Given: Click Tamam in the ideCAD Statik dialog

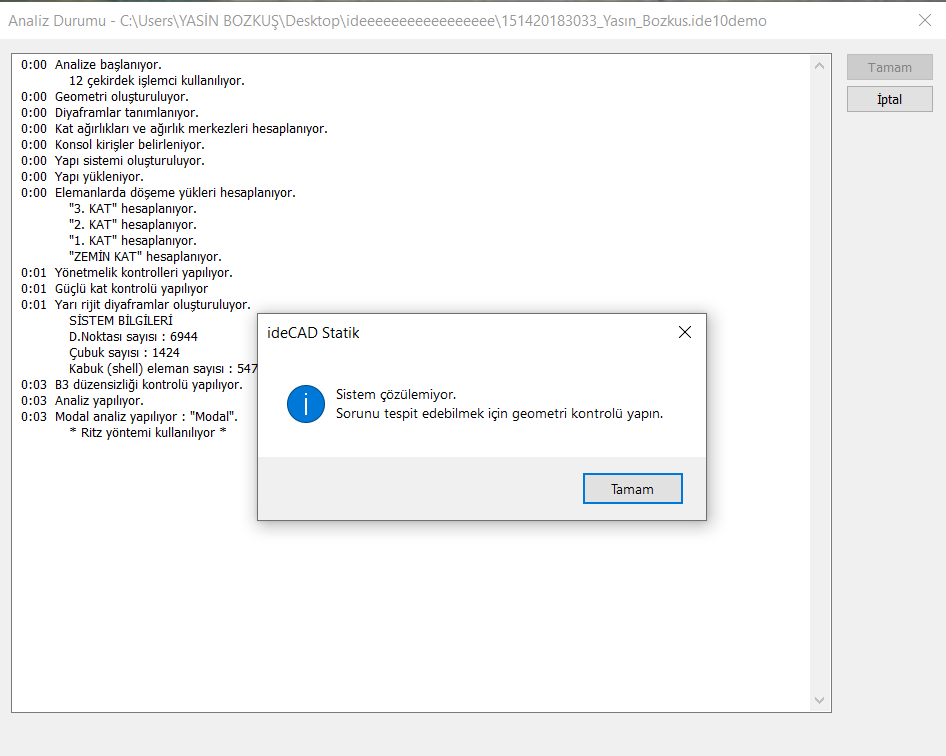Looking at the screenshot, I should click(x=632, y=489).
